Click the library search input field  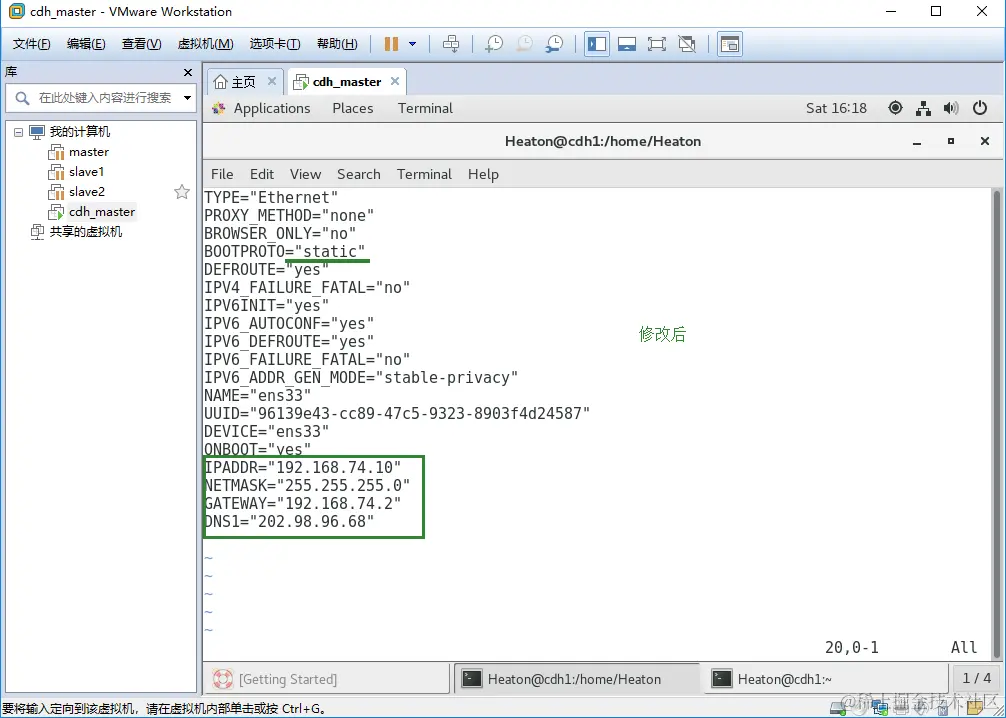click(x=105, y=98)
